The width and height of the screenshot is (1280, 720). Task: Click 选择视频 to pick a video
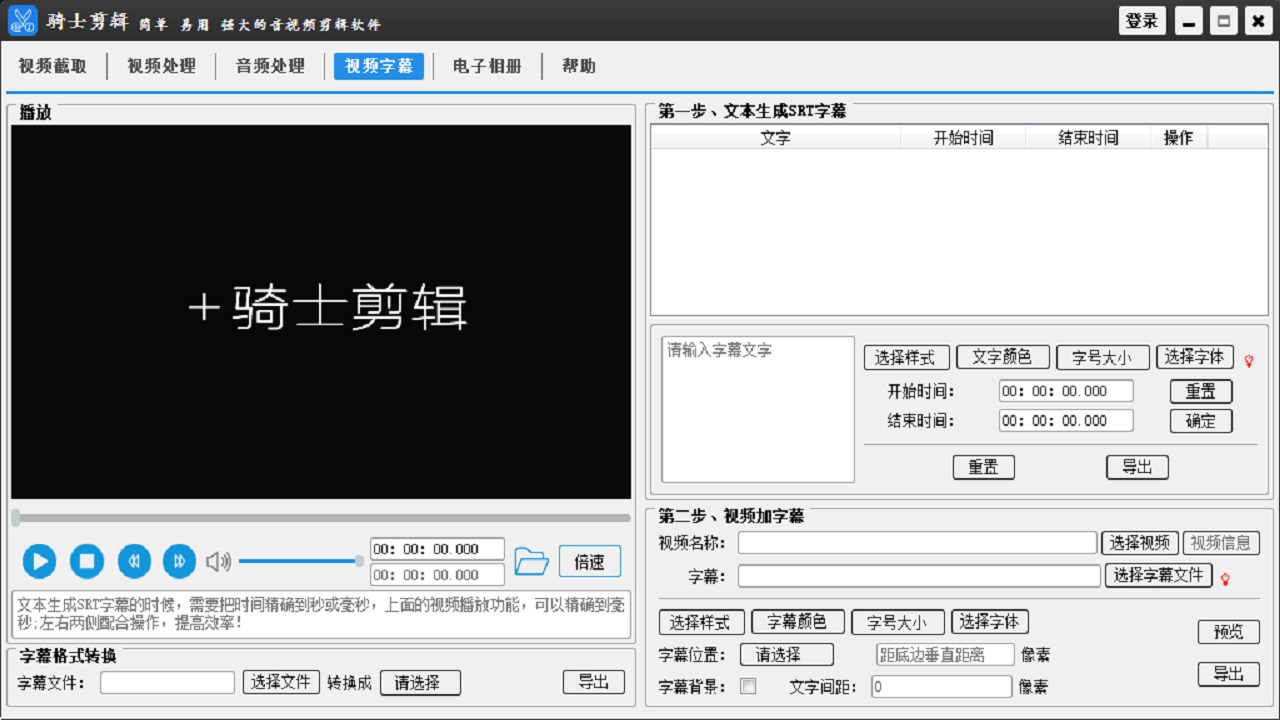click(1141, 542)
